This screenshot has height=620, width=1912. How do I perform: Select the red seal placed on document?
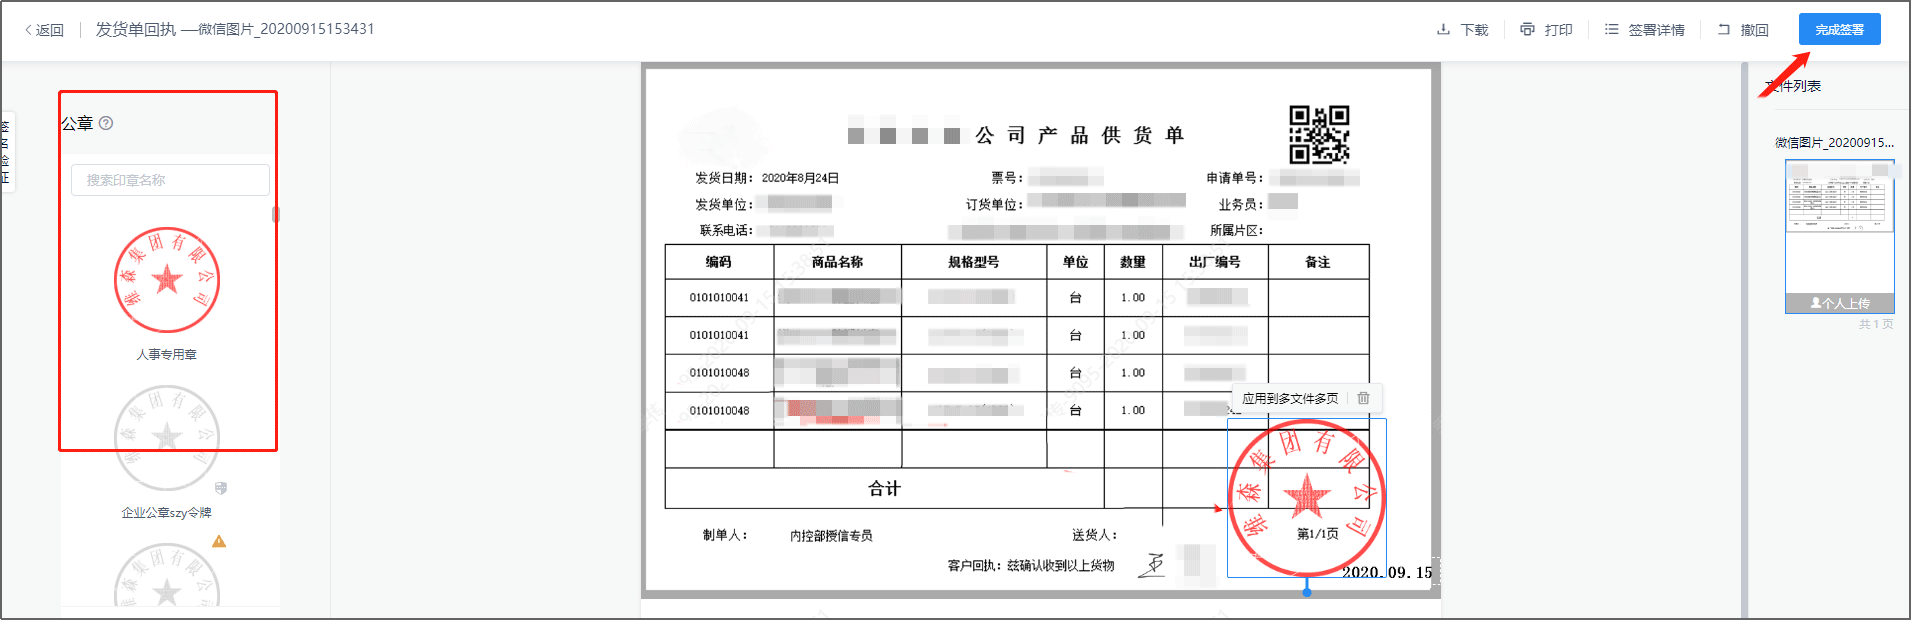(1306, 498)
